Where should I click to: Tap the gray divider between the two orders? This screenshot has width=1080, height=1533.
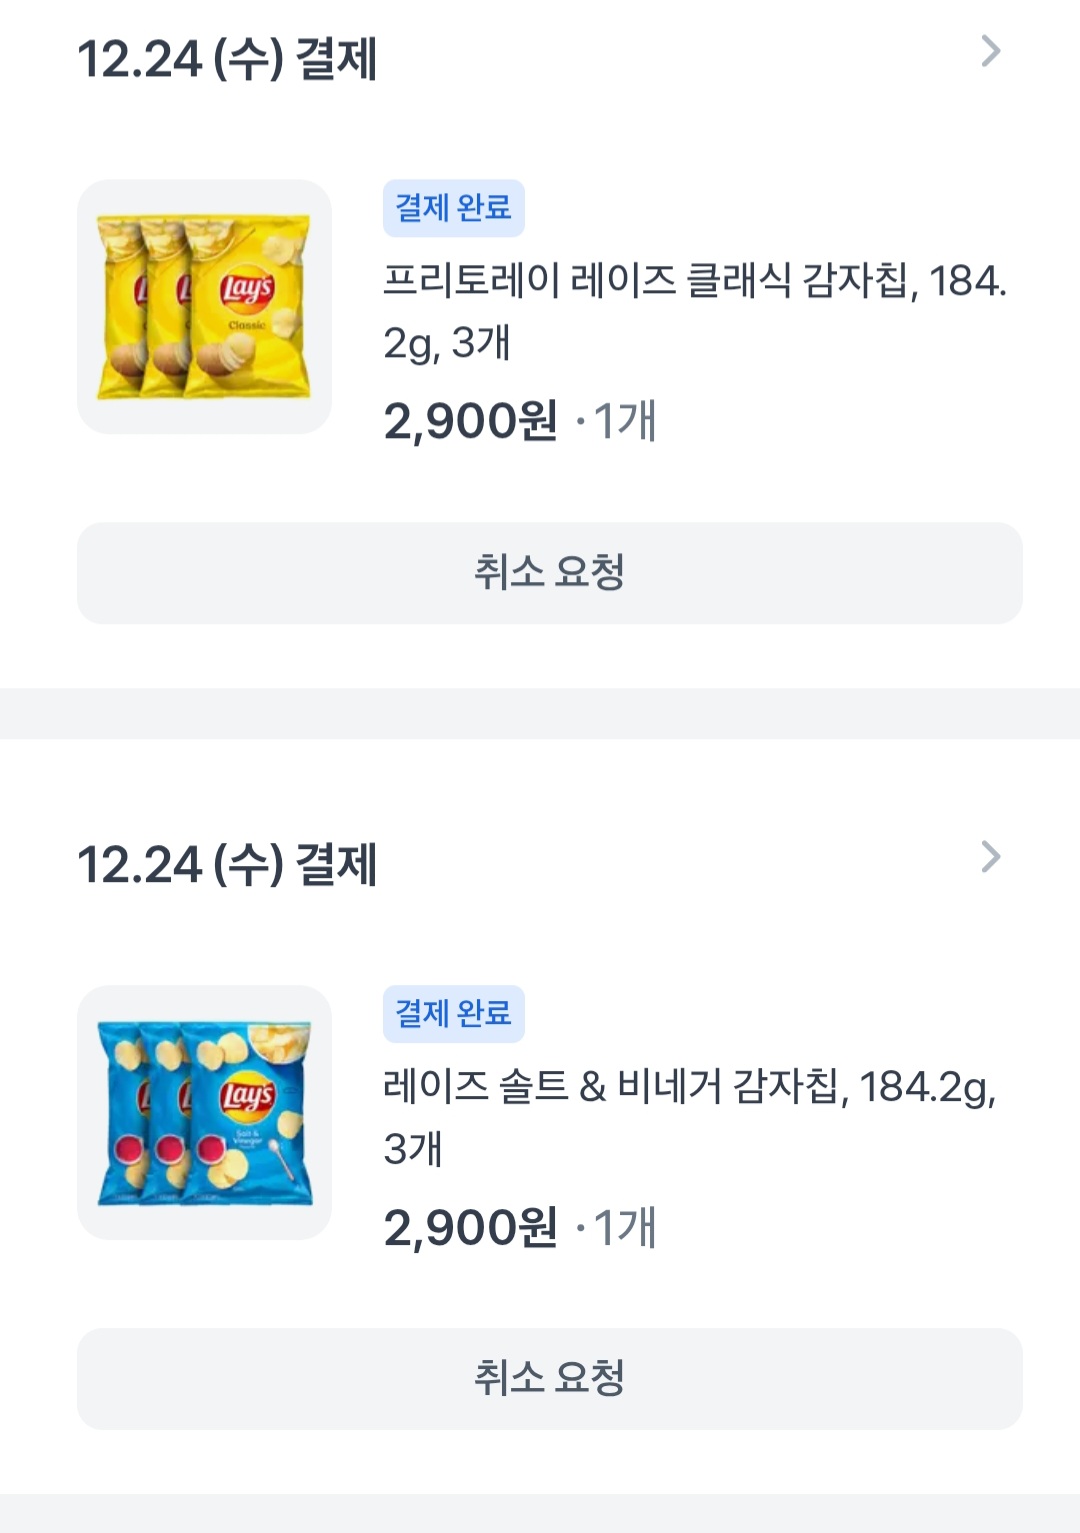540,713
